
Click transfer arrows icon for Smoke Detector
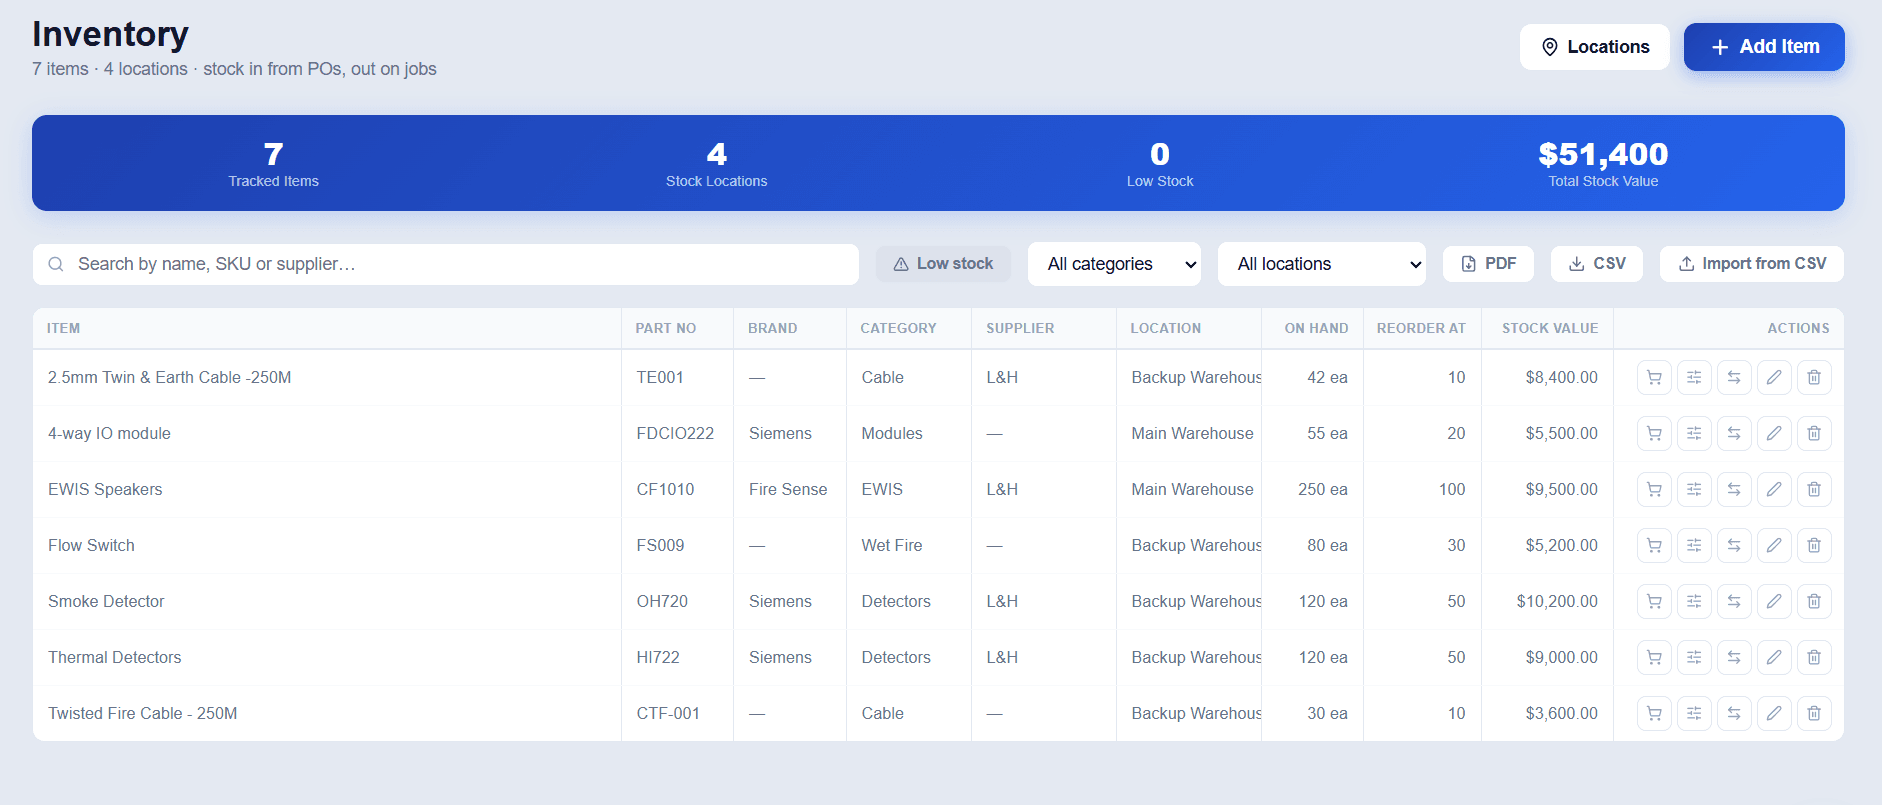1734,601
